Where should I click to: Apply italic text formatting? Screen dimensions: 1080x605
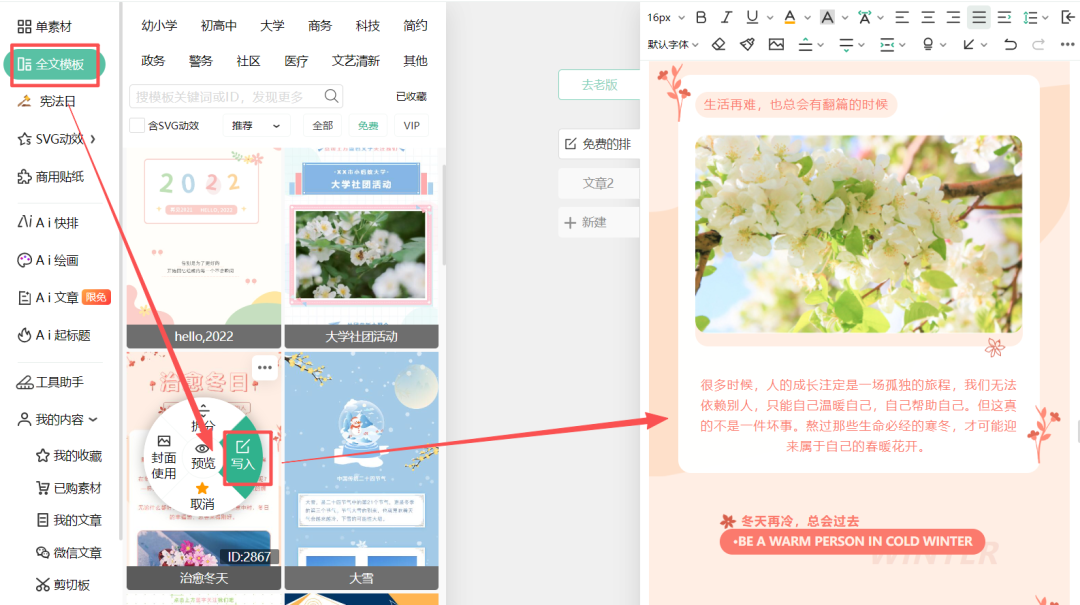tap(727, 17)
